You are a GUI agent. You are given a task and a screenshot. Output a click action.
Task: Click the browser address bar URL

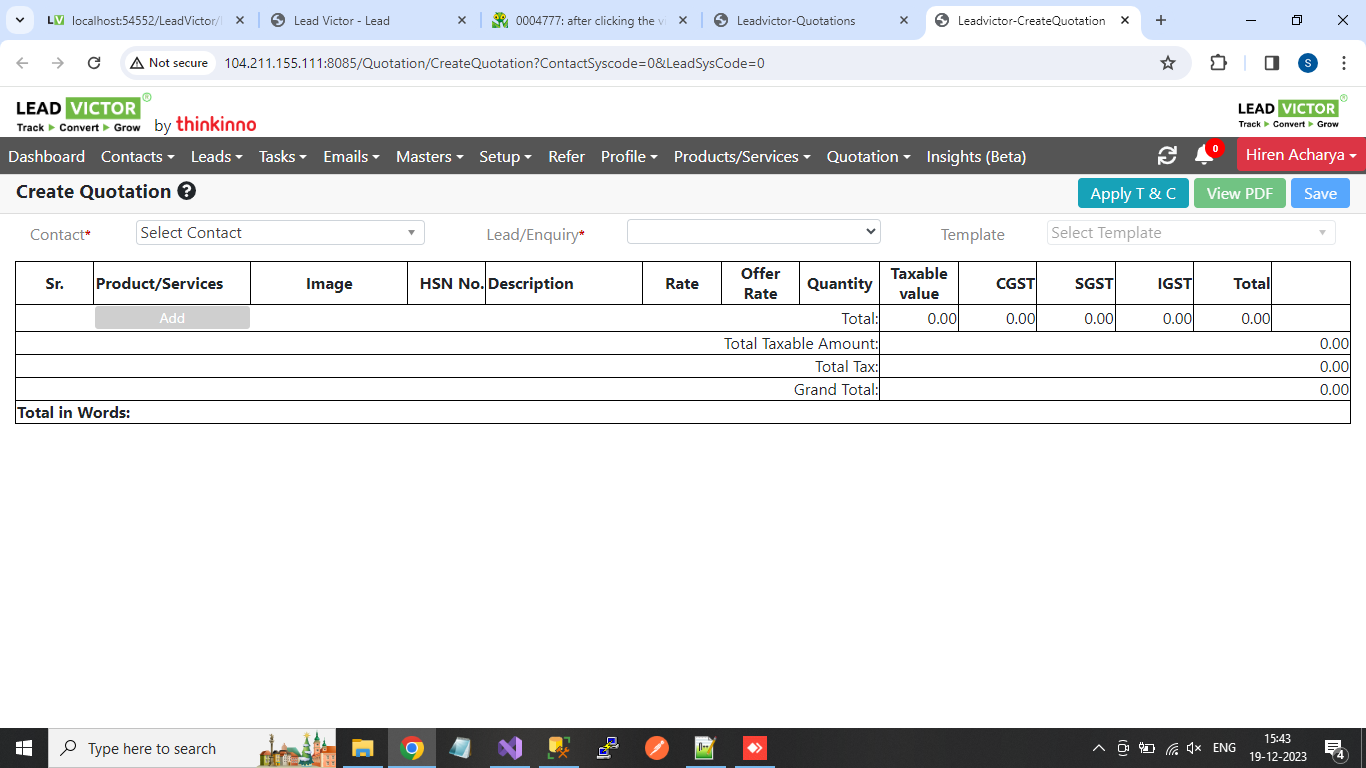(494, 63)
